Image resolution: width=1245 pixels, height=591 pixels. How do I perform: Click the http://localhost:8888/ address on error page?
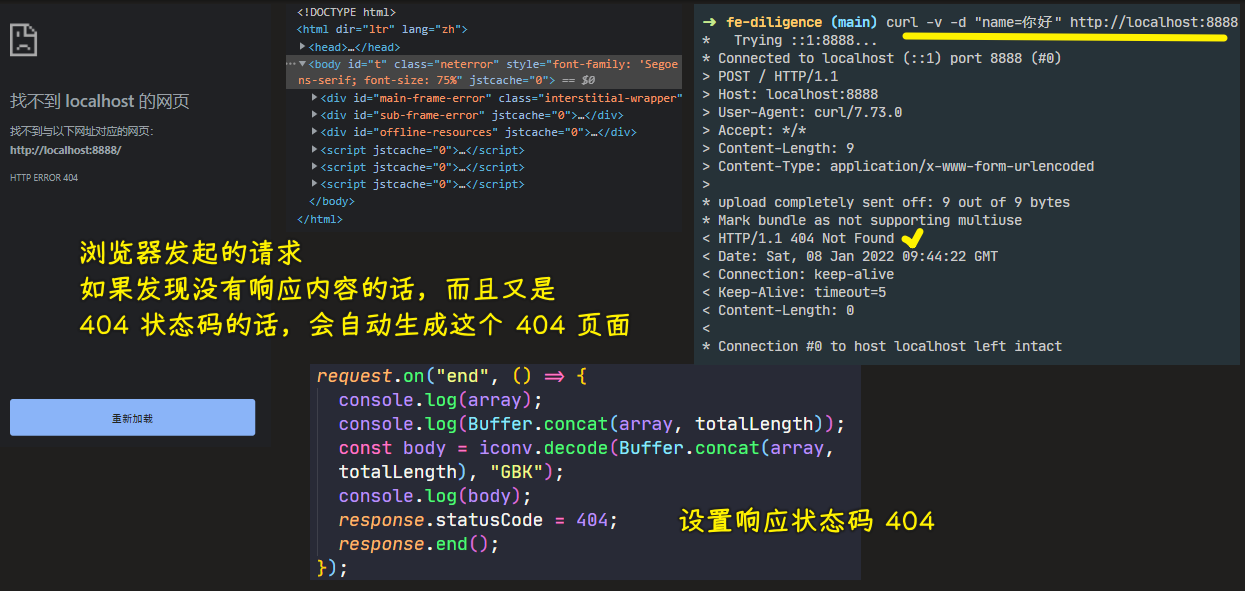(65, 150)
